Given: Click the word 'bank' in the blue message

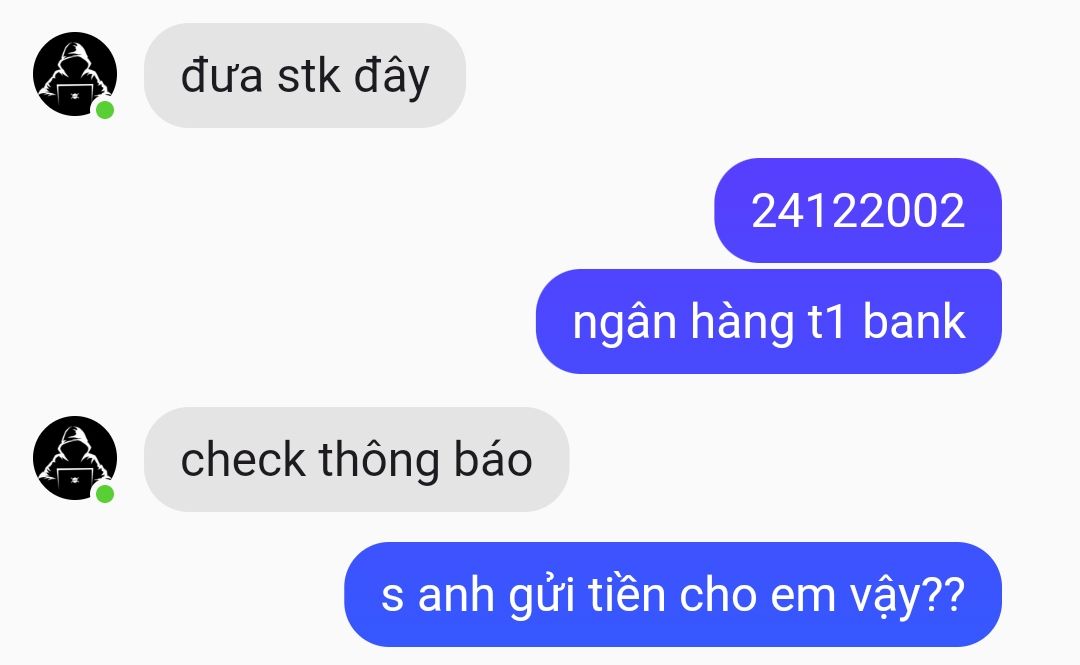Looking at the screenshot, I should coord(914,321).
